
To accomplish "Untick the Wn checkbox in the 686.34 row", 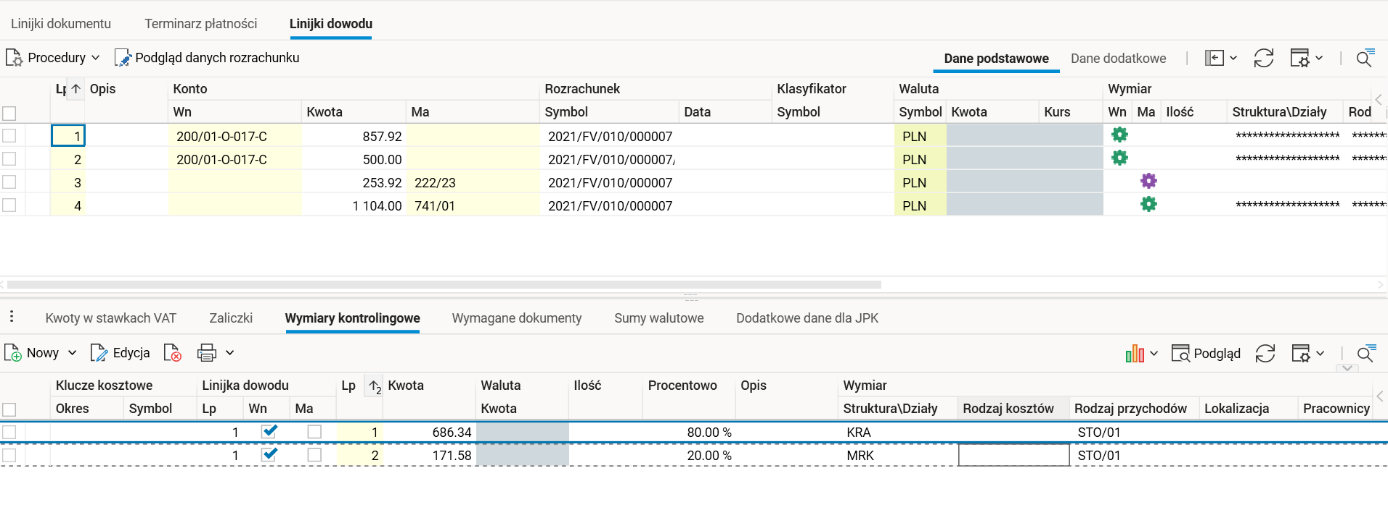I will click(269, 432).
